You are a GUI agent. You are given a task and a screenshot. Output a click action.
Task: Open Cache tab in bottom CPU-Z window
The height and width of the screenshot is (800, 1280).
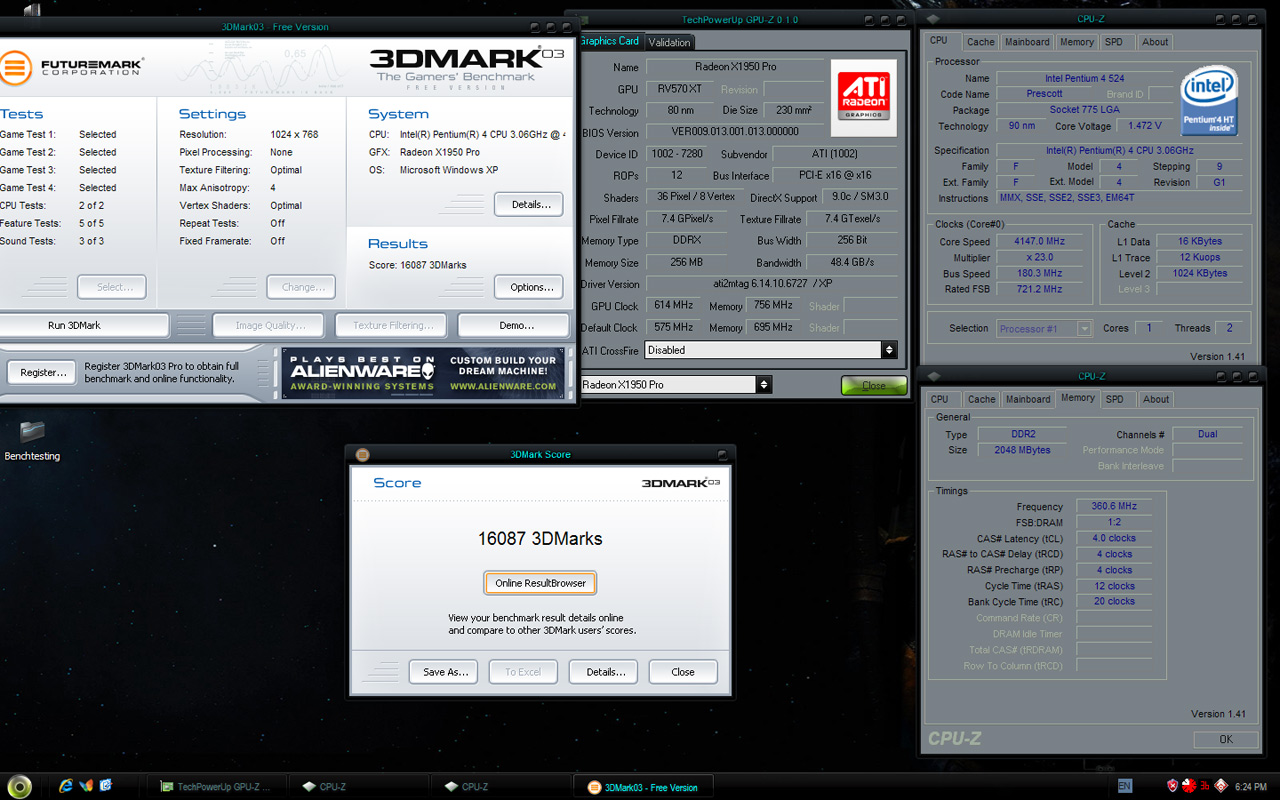point(981,399)
